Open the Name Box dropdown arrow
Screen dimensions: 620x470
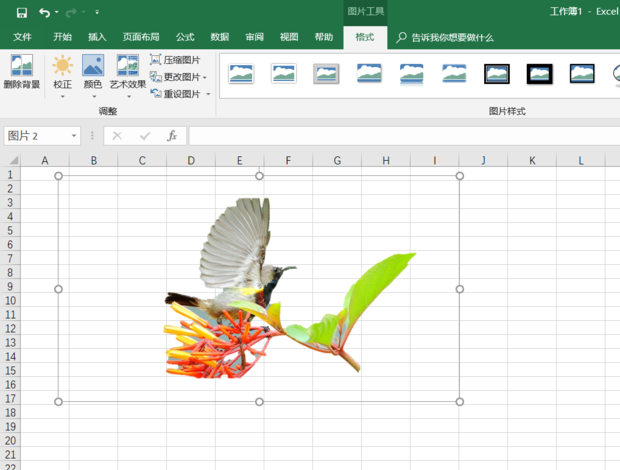tap(74, 136)
